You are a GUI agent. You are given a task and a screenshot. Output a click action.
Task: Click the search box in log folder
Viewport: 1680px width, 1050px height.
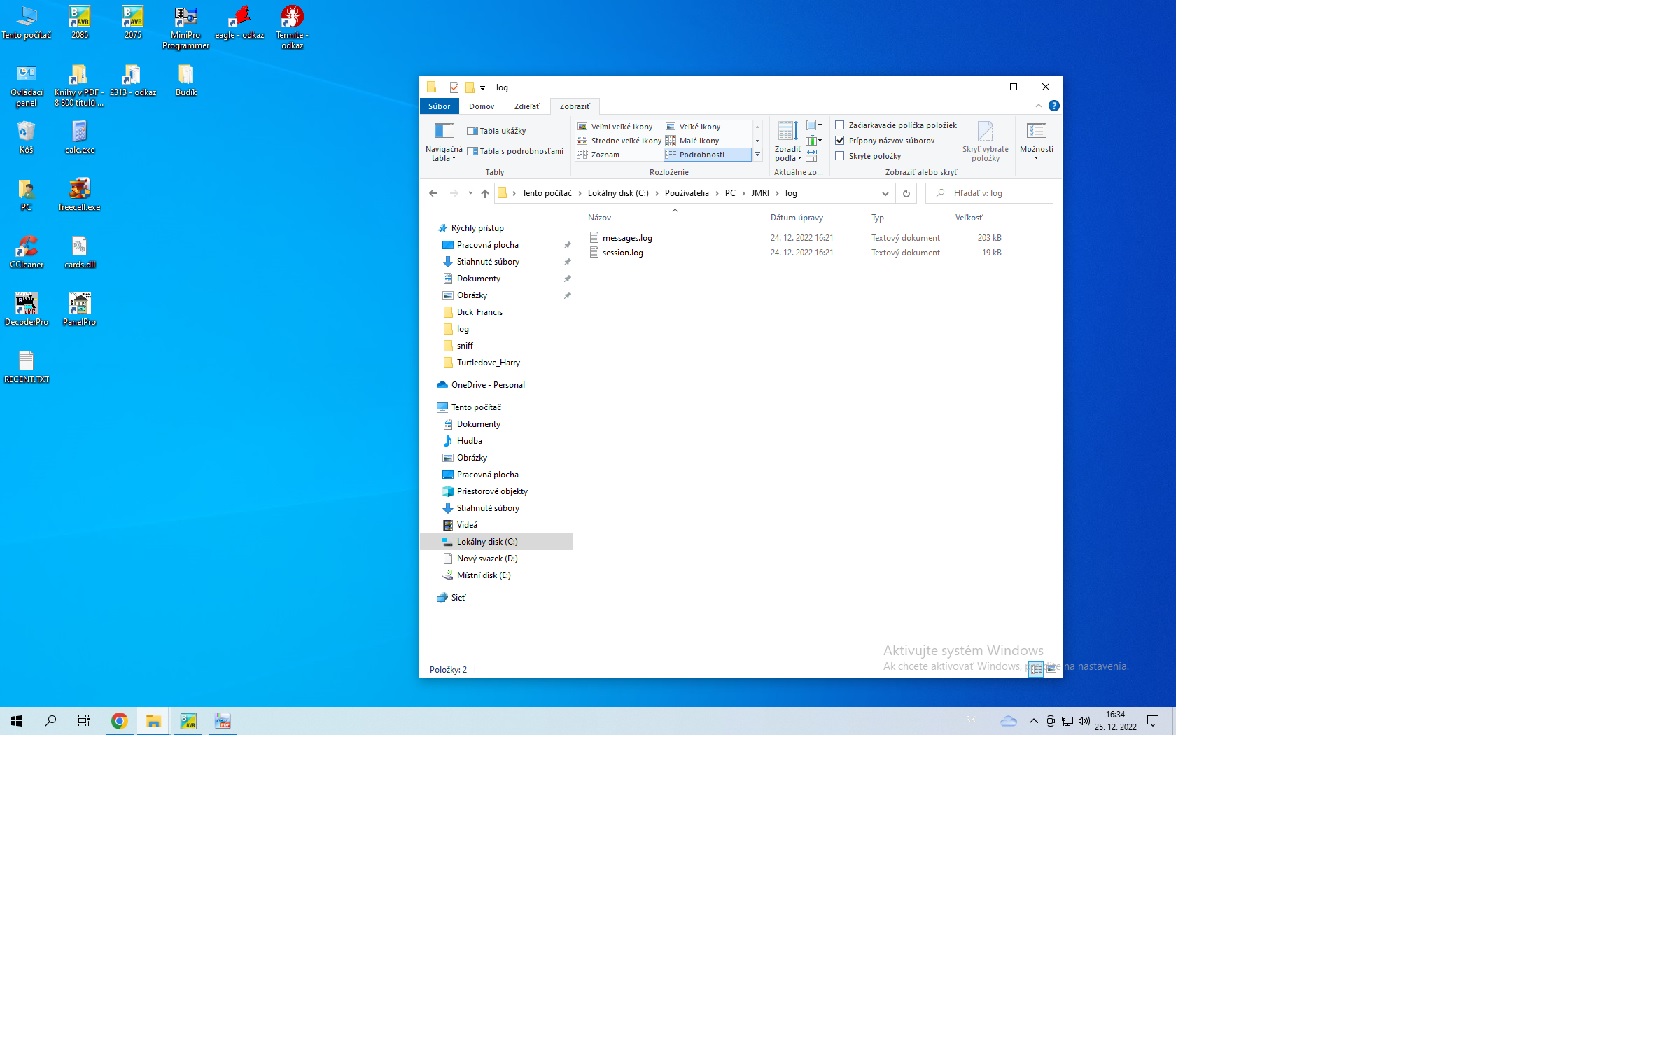(x=995, y=194)
